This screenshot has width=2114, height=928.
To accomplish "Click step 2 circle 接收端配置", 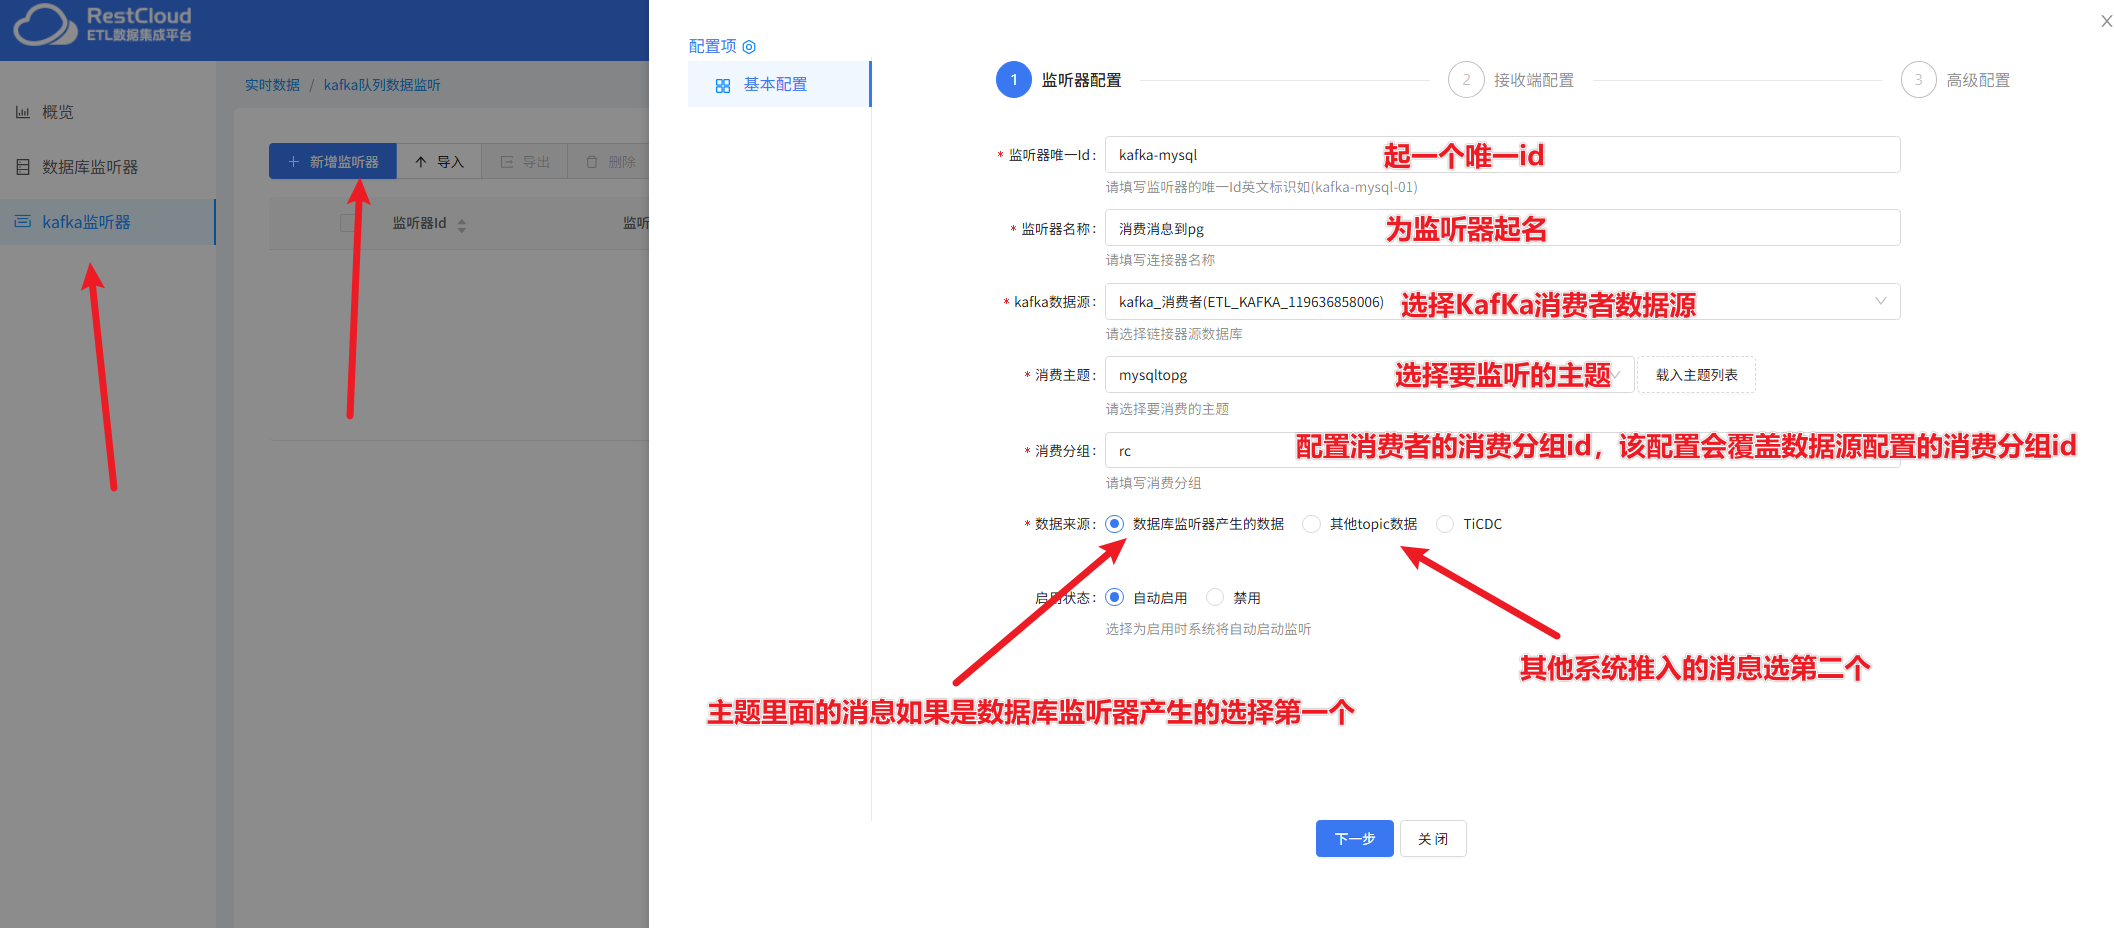I will (1466, 80).
